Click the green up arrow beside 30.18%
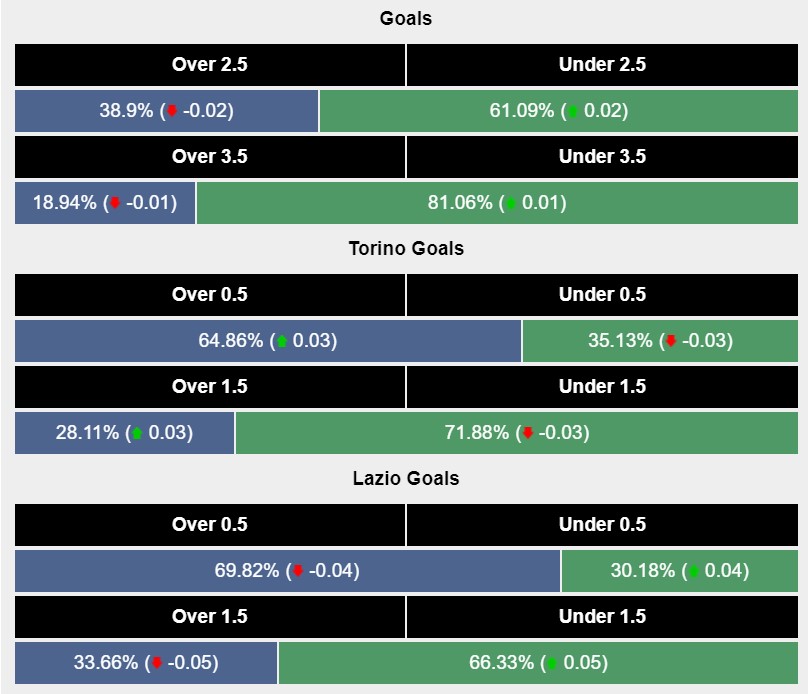Screen dimensions: 808x694 pos(693,571)
